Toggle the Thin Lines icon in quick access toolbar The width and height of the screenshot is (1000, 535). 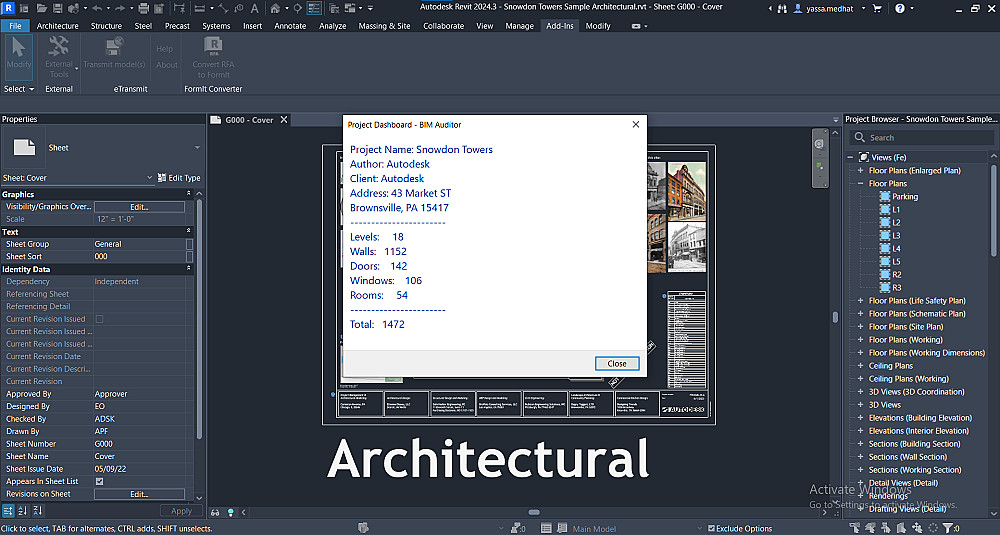(314, 8)
